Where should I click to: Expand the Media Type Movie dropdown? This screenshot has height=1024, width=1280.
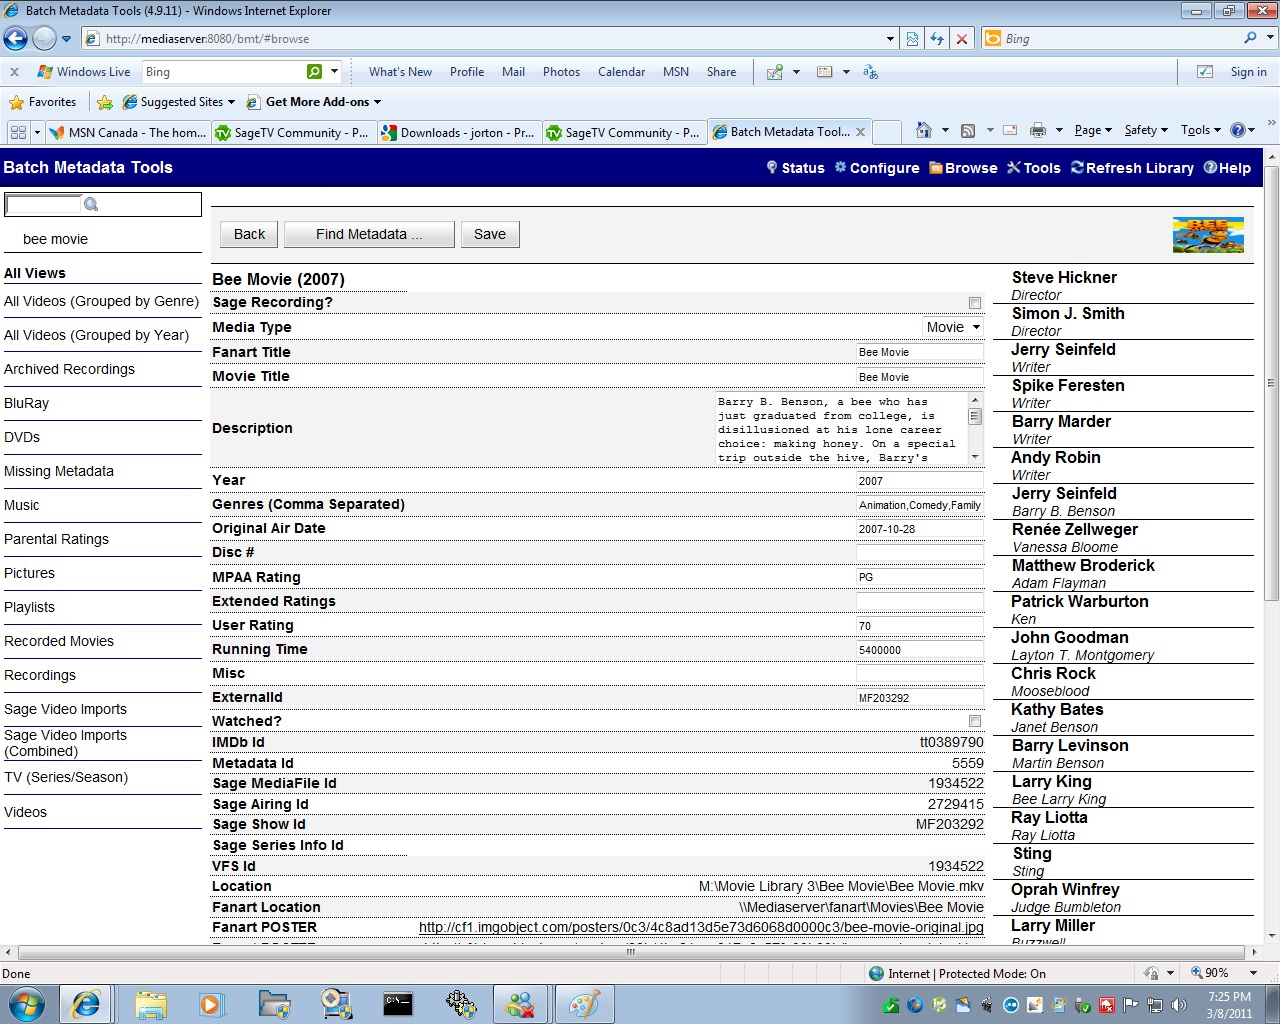(x=953, y=327)
